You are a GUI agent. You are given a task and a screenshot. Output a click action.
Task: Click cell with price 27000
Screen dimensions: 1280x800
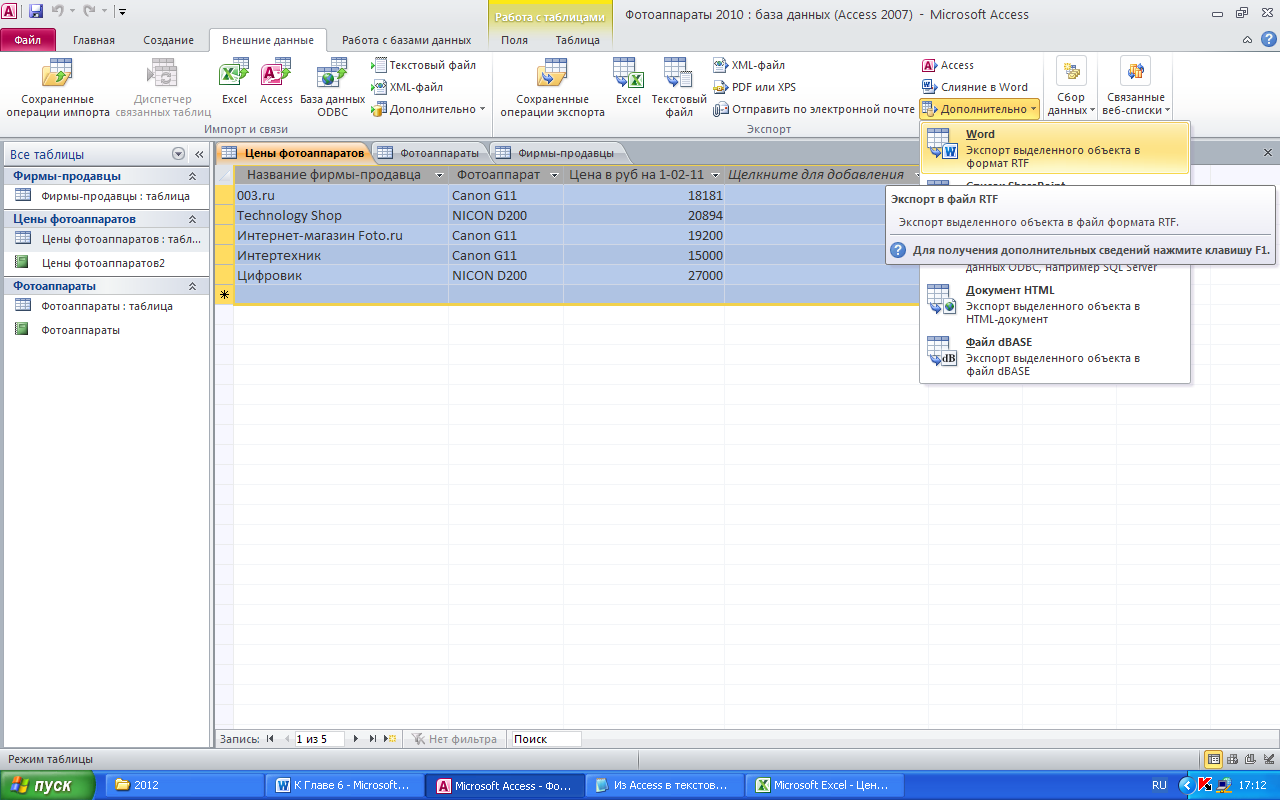pyautogui.click(x=644, y=275)
